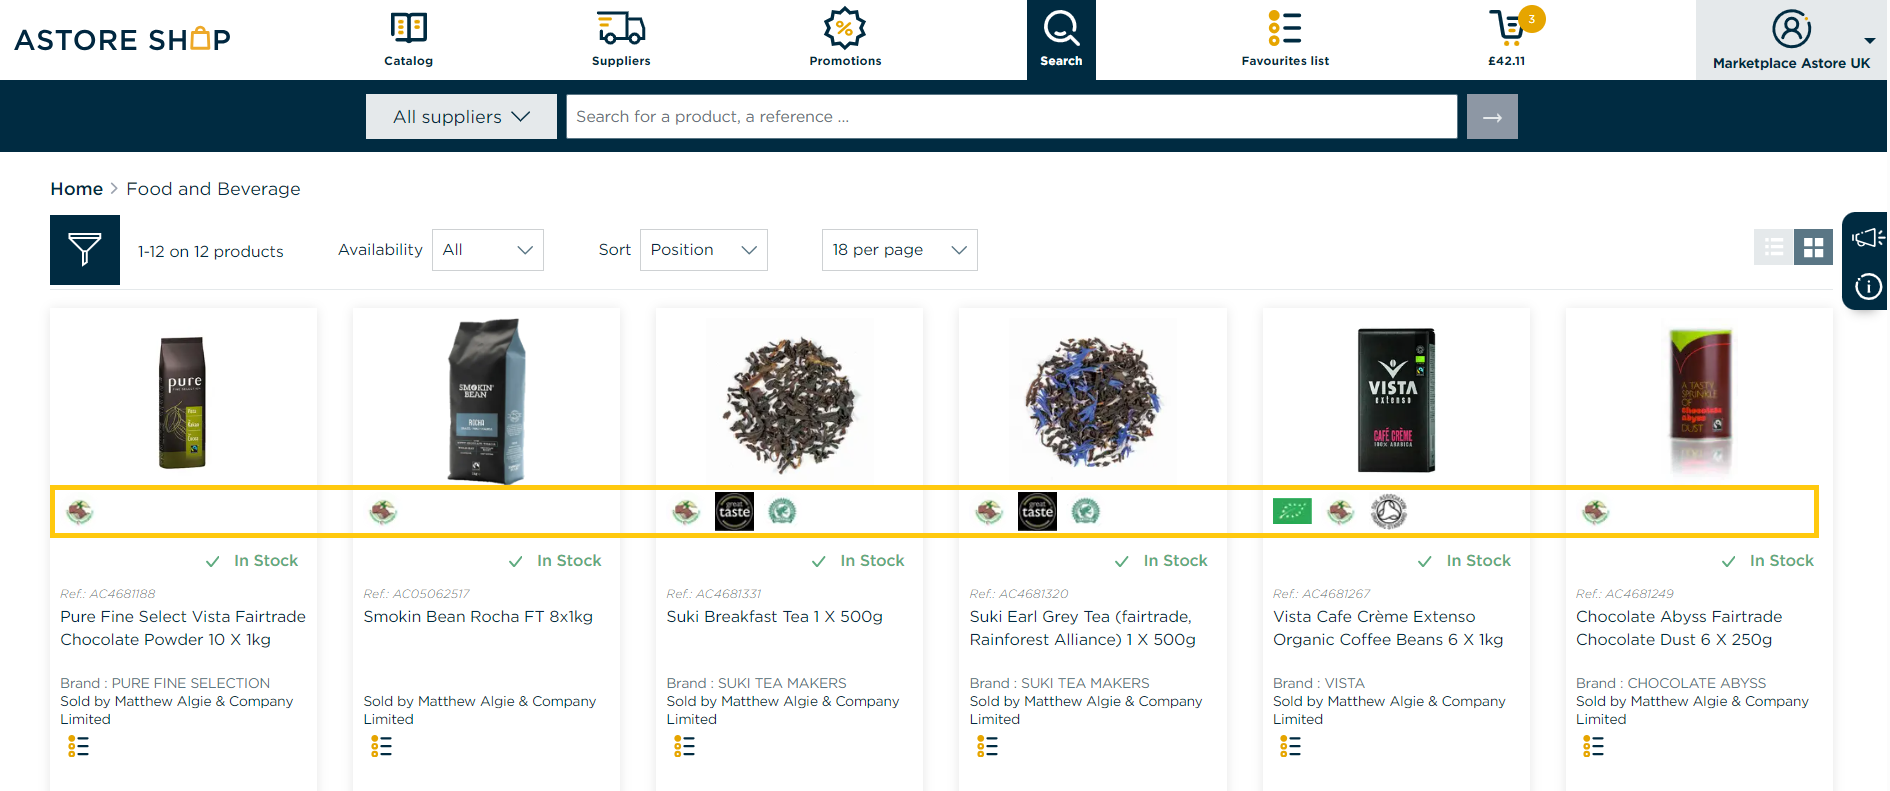Image resolution: width=1890 pixels, height=791 pixels.
Task: Open the announcements megaphone side icon
Action: [x=1867, y=238]
